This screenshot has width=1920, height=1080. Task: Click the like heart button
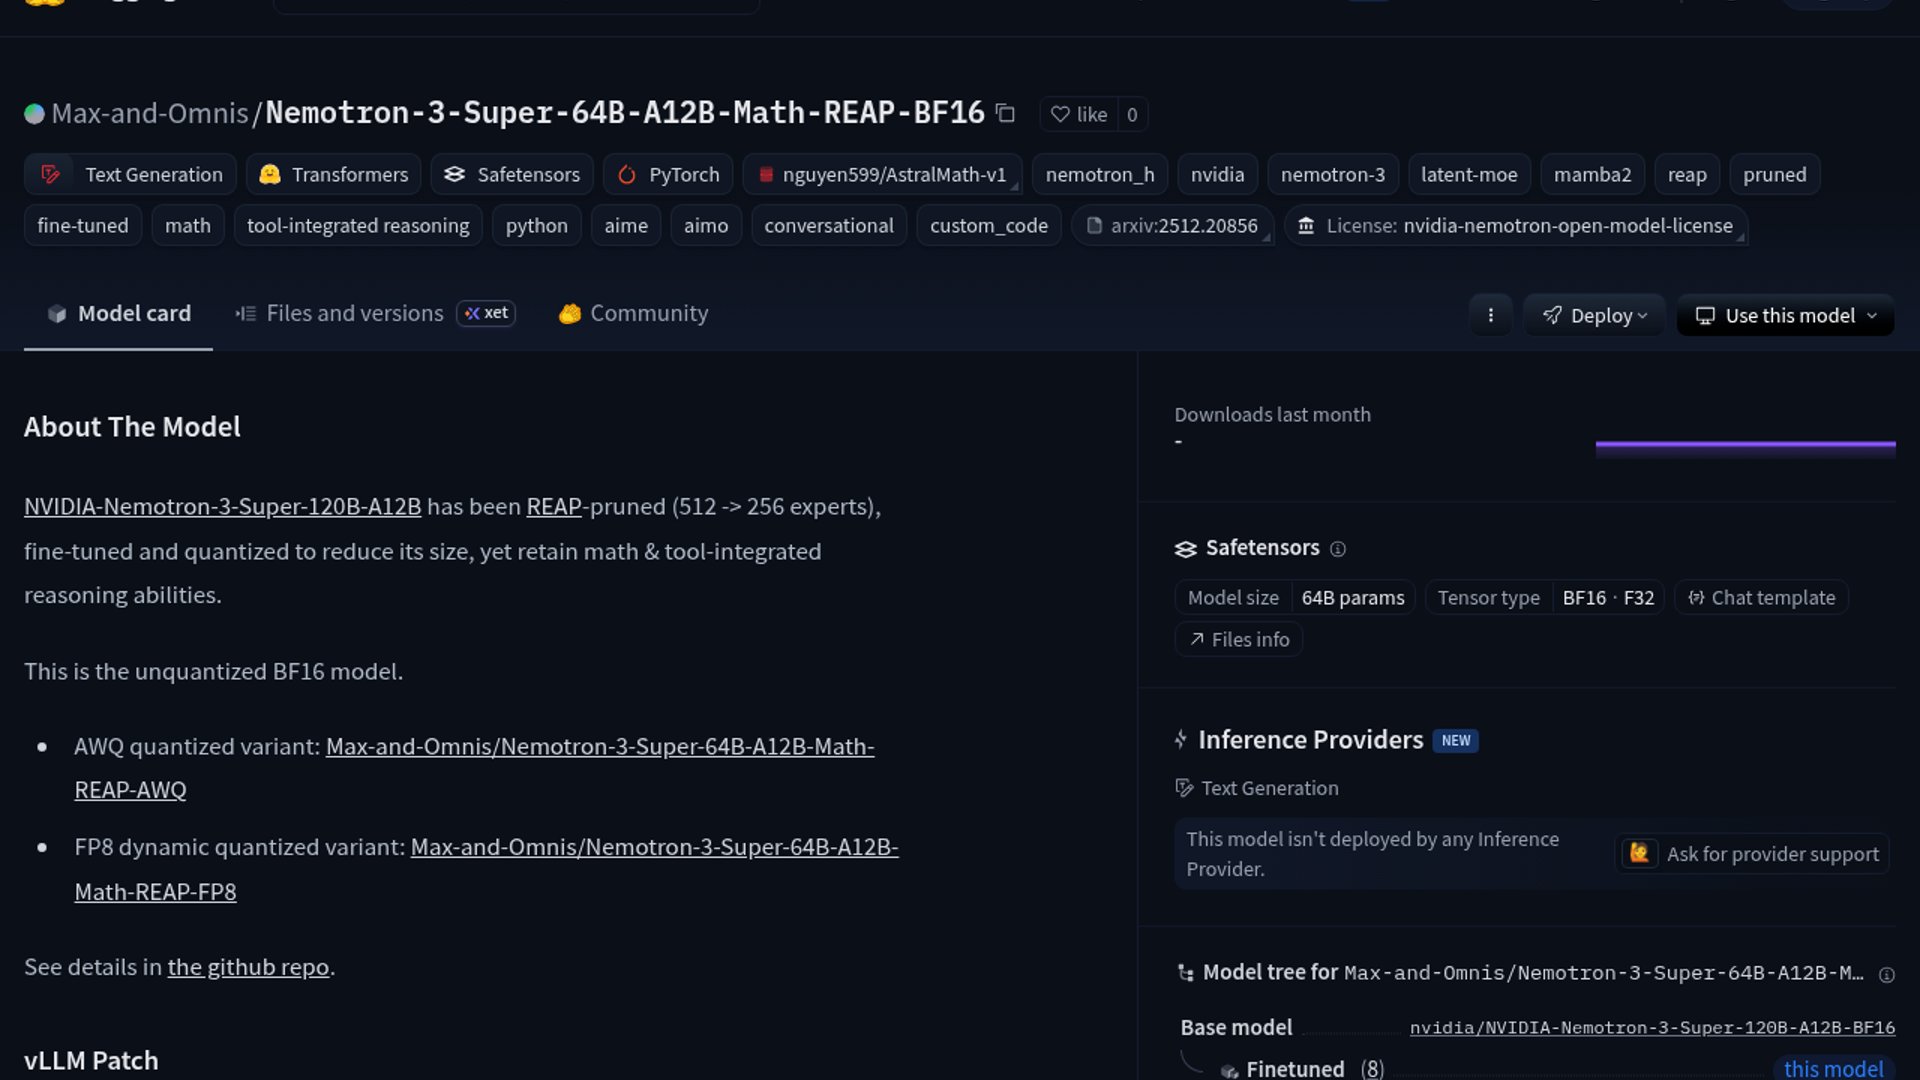point(1078,114)
